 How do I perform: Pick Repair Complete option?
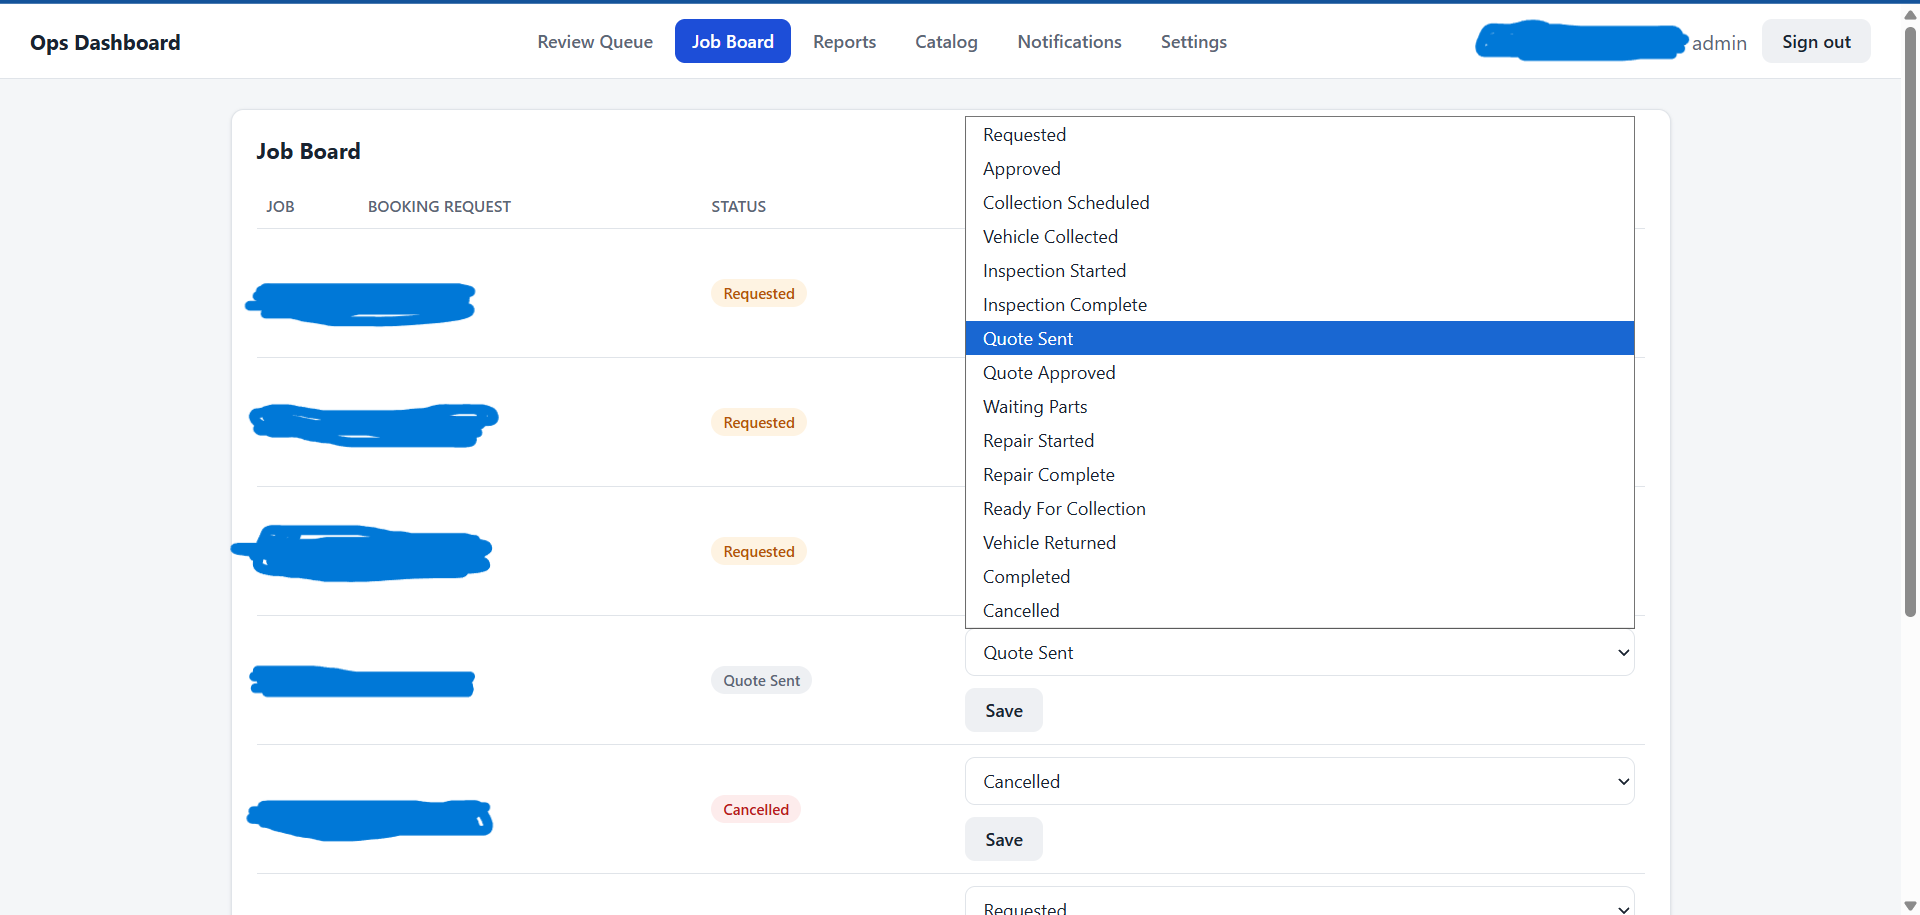pos(1299,475)
